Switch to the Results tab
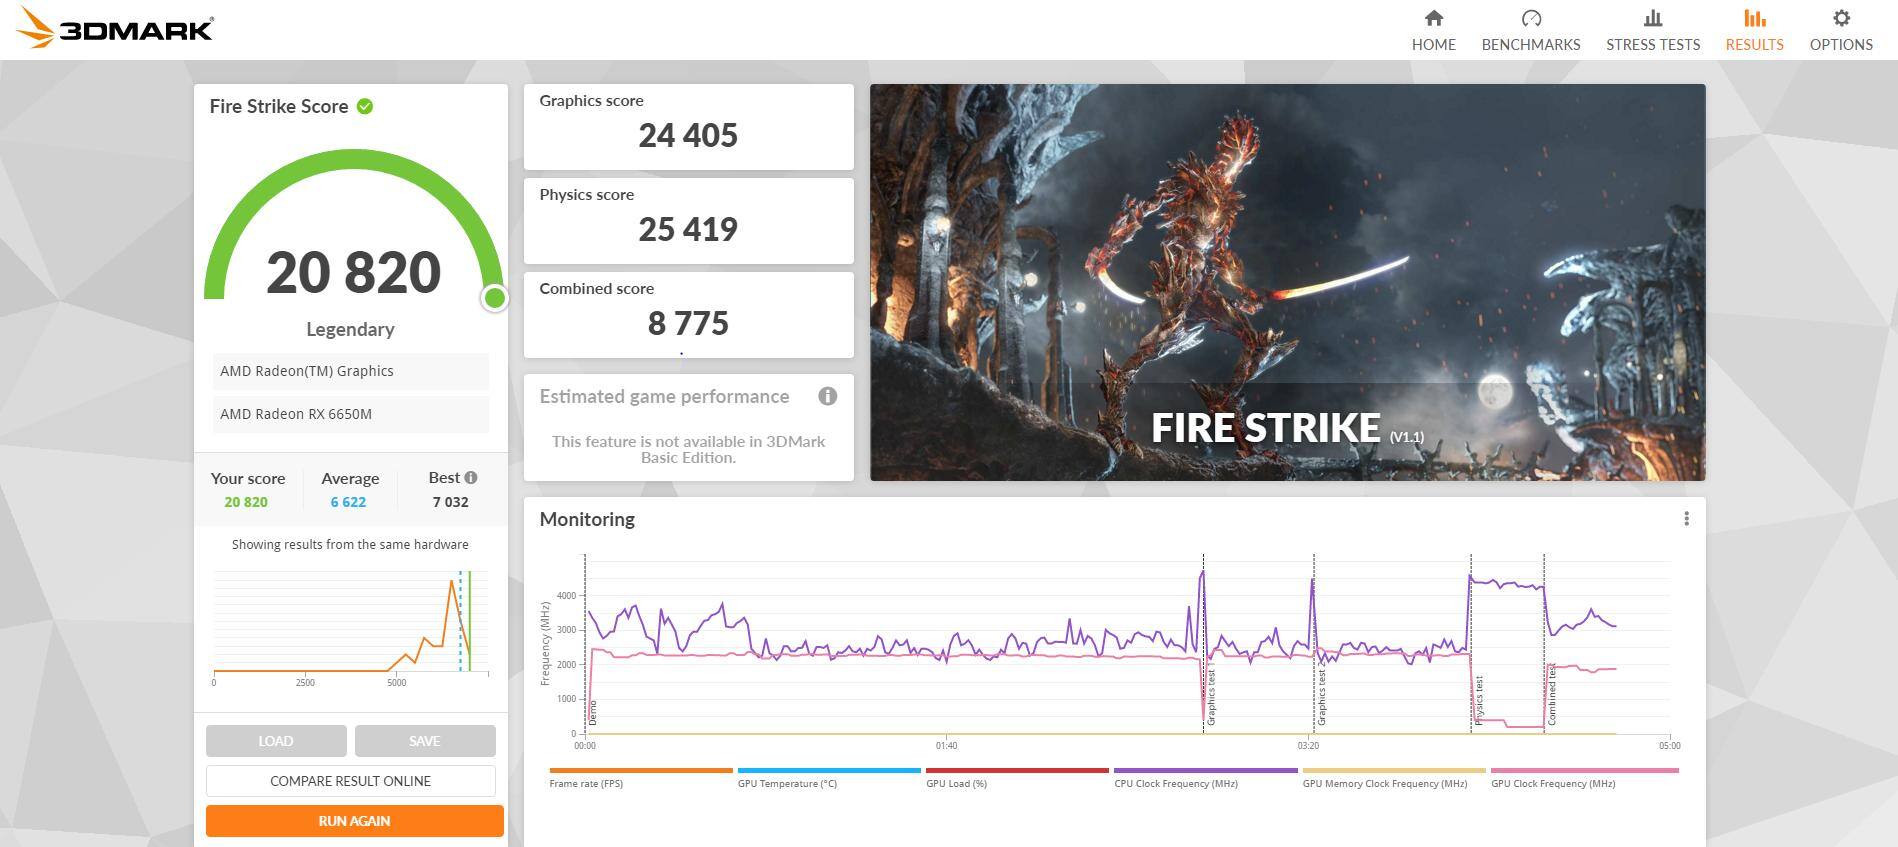The height and width of the screenshot is (847, 1898). pyautogui.click(x=1754, y=30)
